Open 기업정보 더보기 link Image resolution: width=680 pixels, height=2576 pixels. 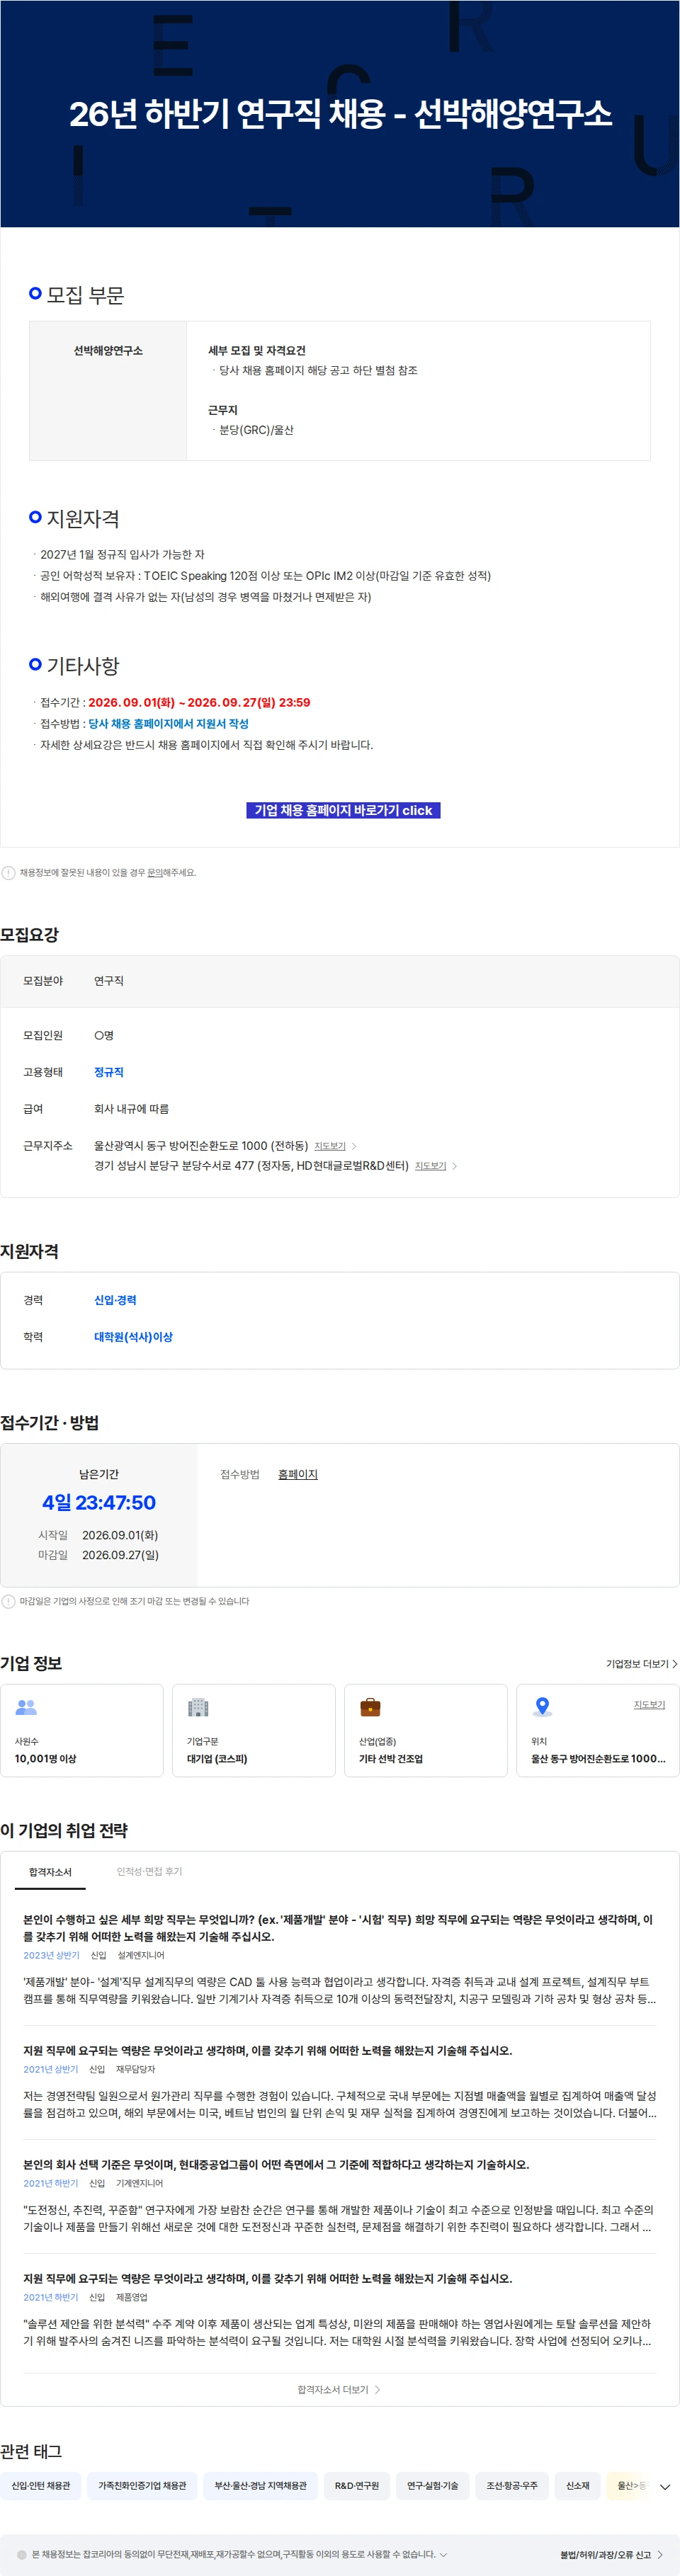click(x=641, y=1664)
